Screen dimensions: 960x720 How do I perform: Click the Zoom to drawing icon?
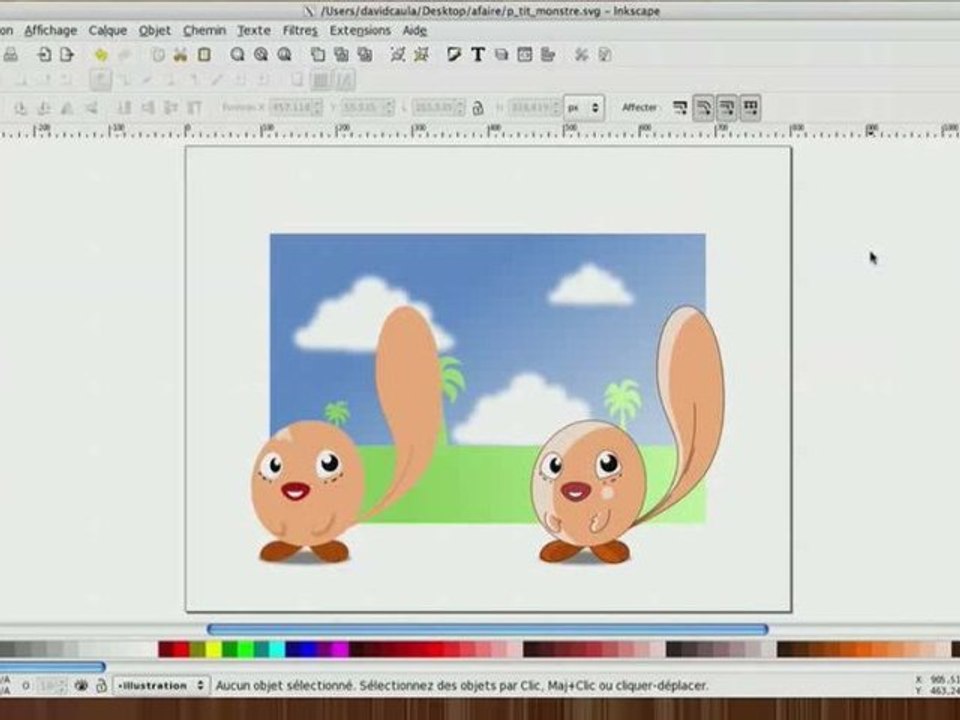261,55
